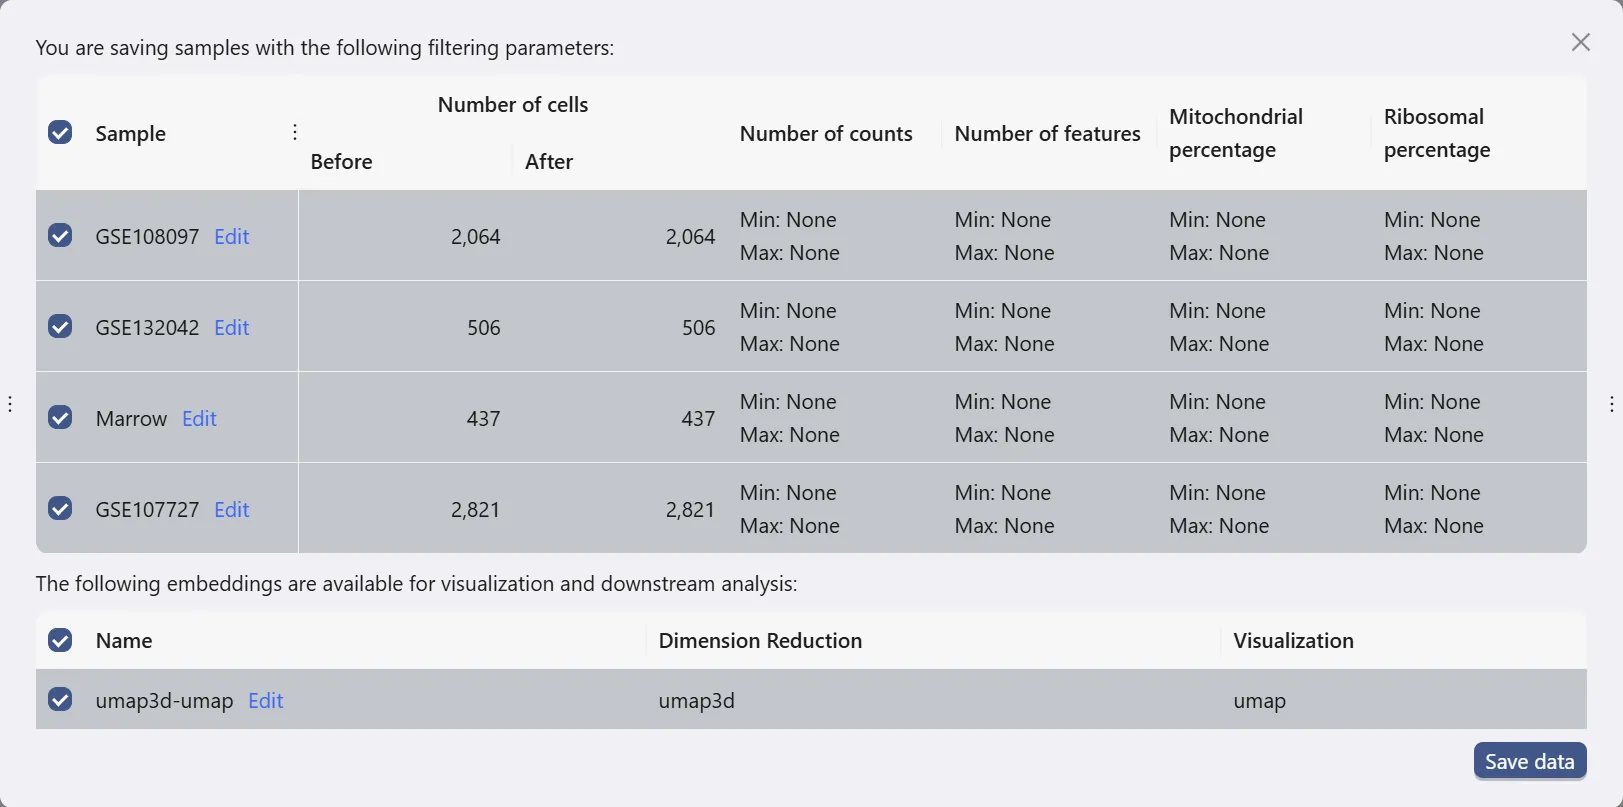1623x807 pixels.
Task: Close the save samples dialog
Action: [x=1580, y=42]
